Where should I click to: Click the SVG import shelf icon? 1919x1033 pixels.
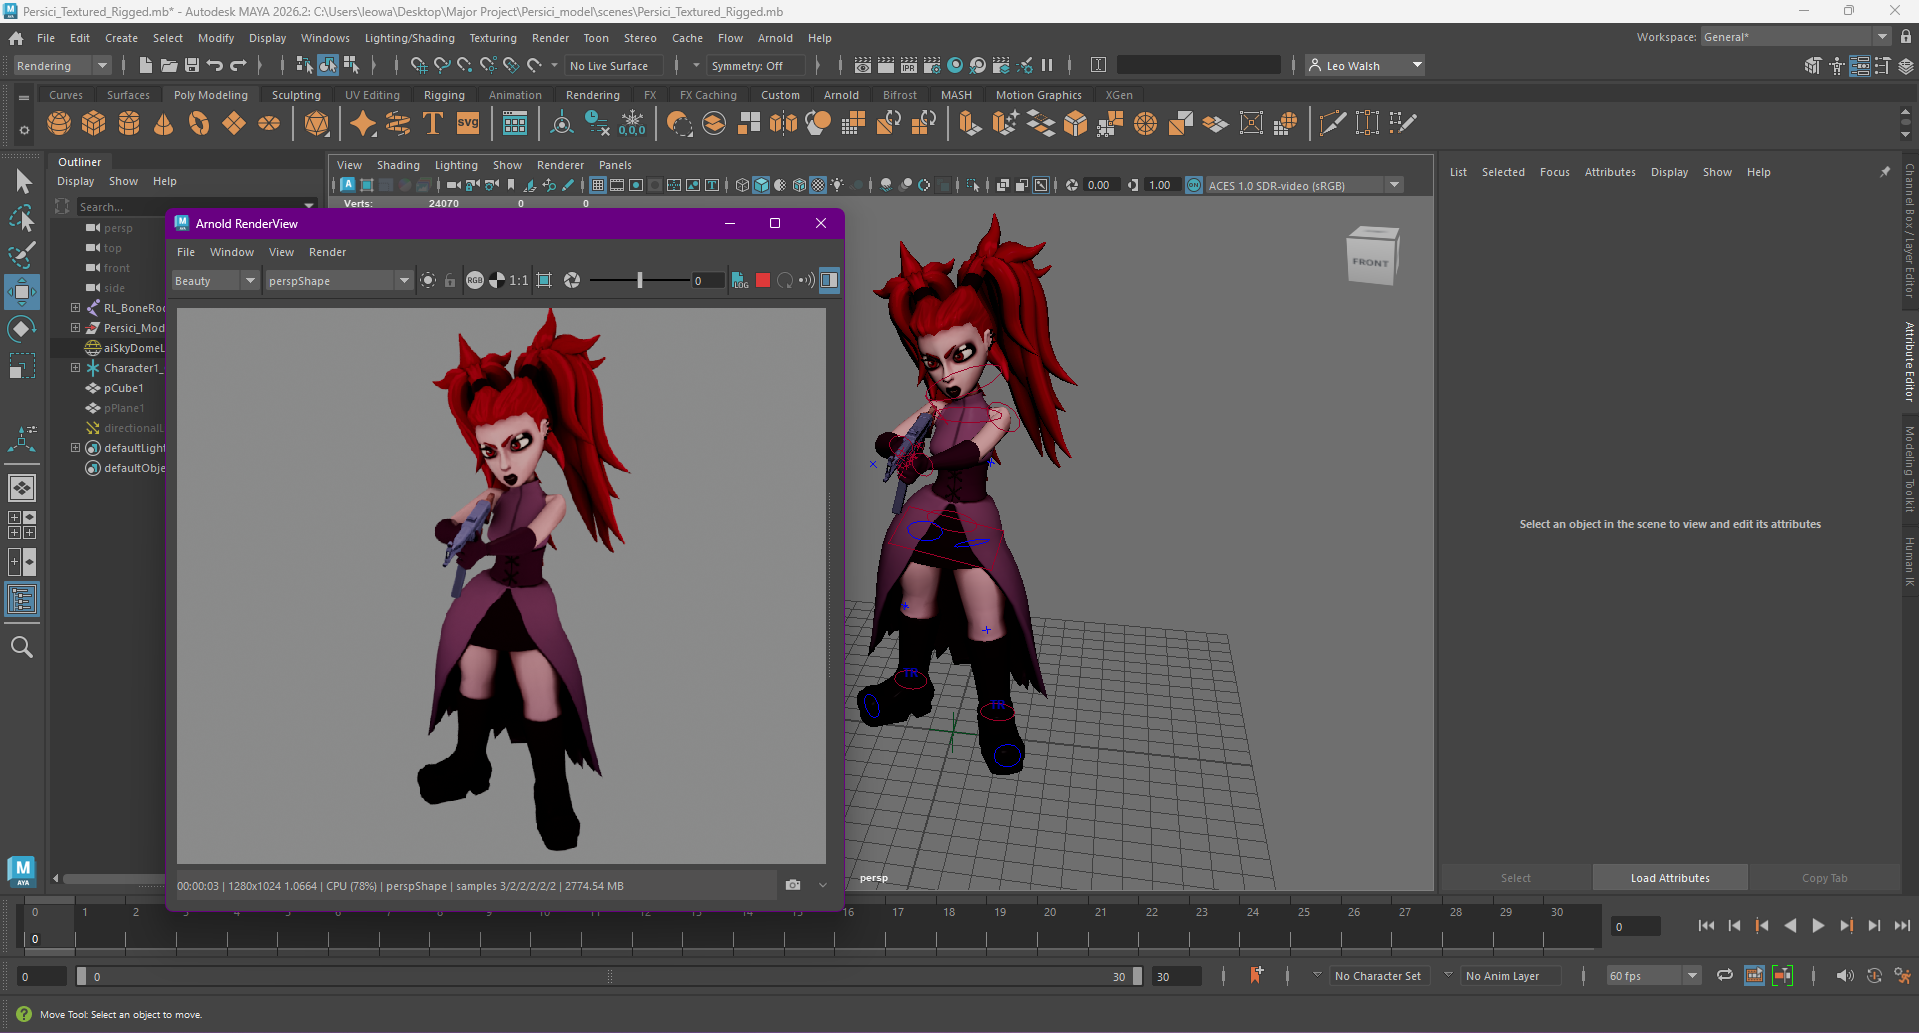468,123
